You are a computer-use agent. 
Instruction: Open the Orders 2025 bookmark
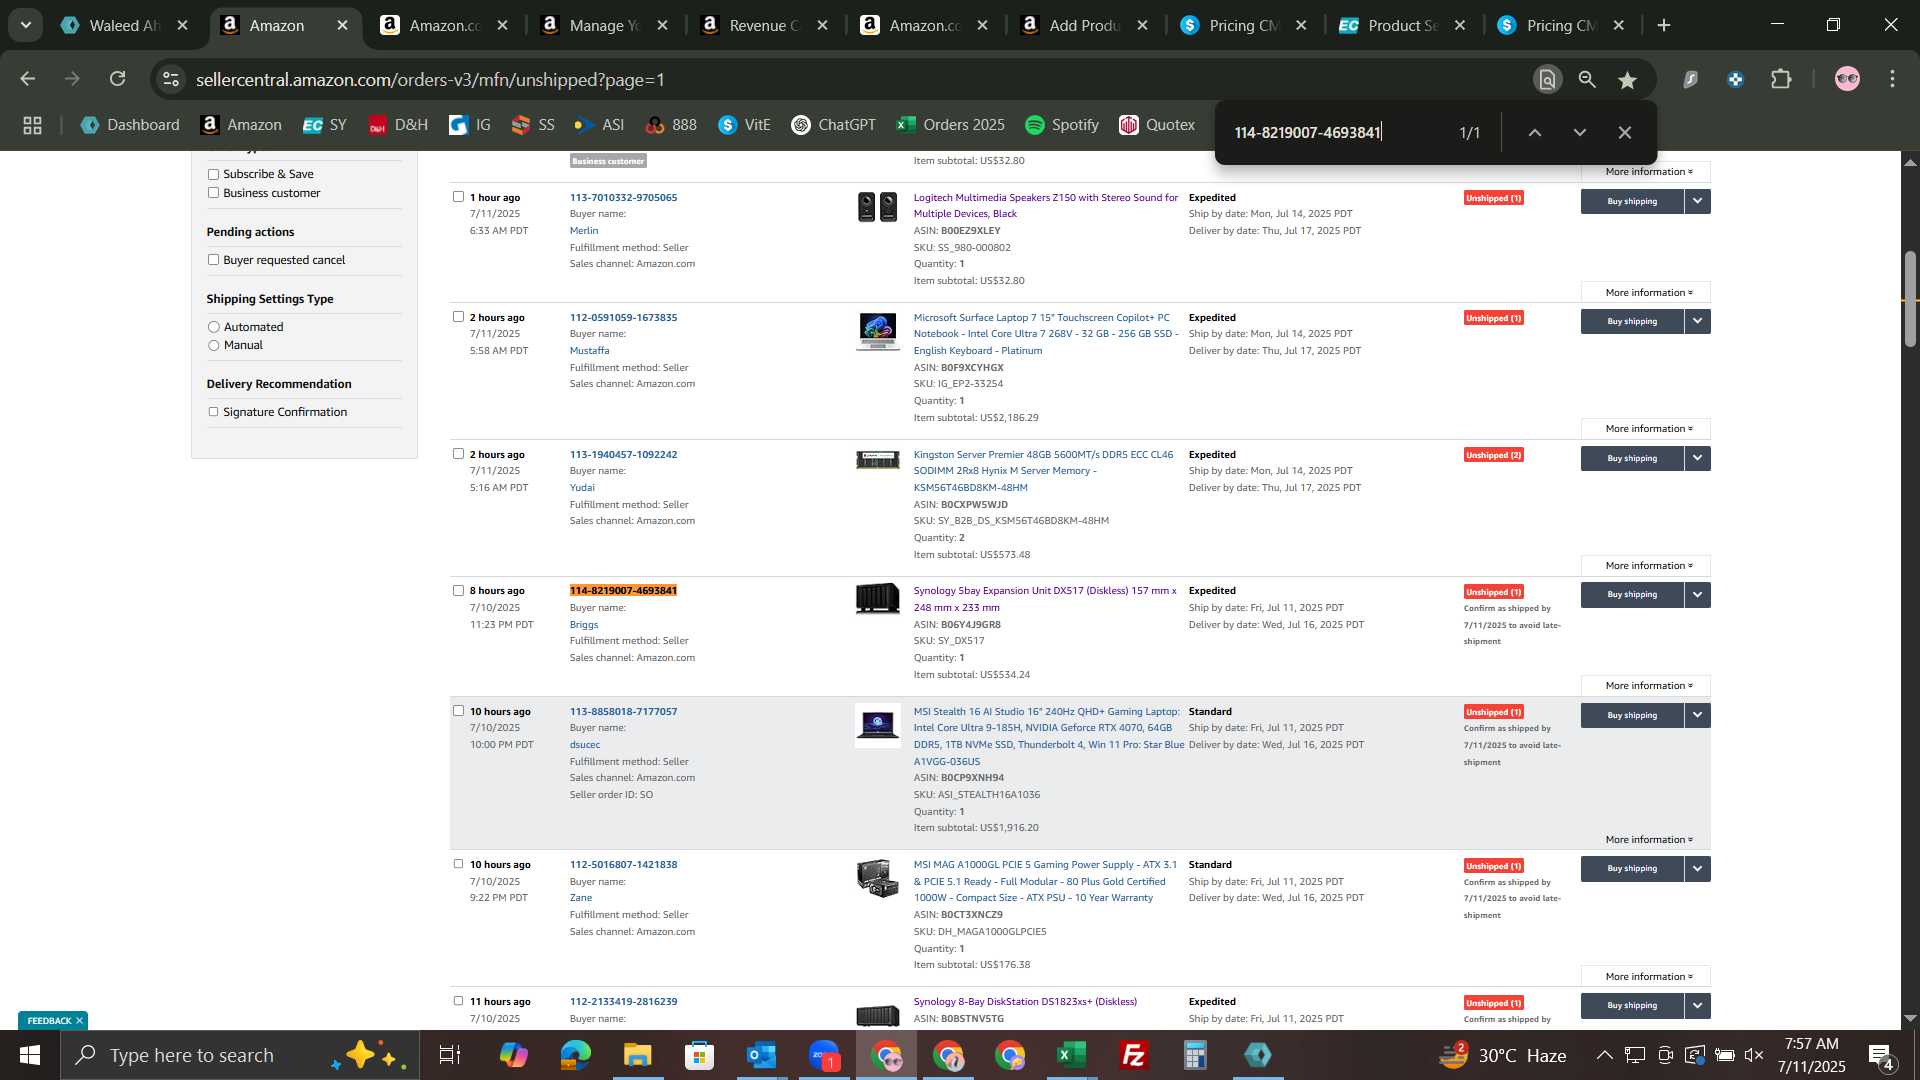point(950,125)
